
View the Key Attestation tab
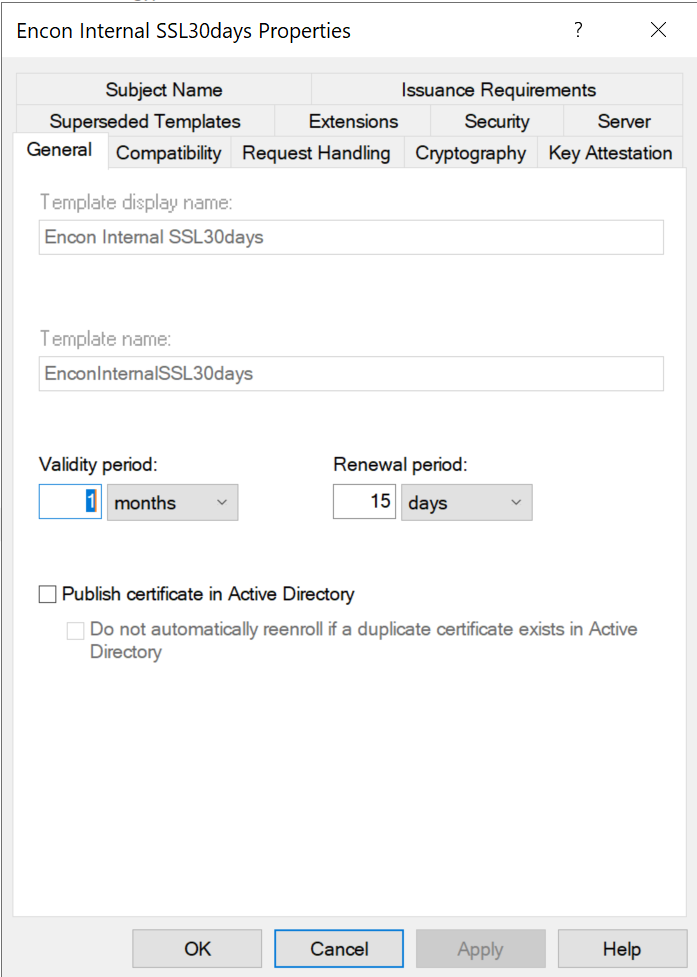[607, 153]
